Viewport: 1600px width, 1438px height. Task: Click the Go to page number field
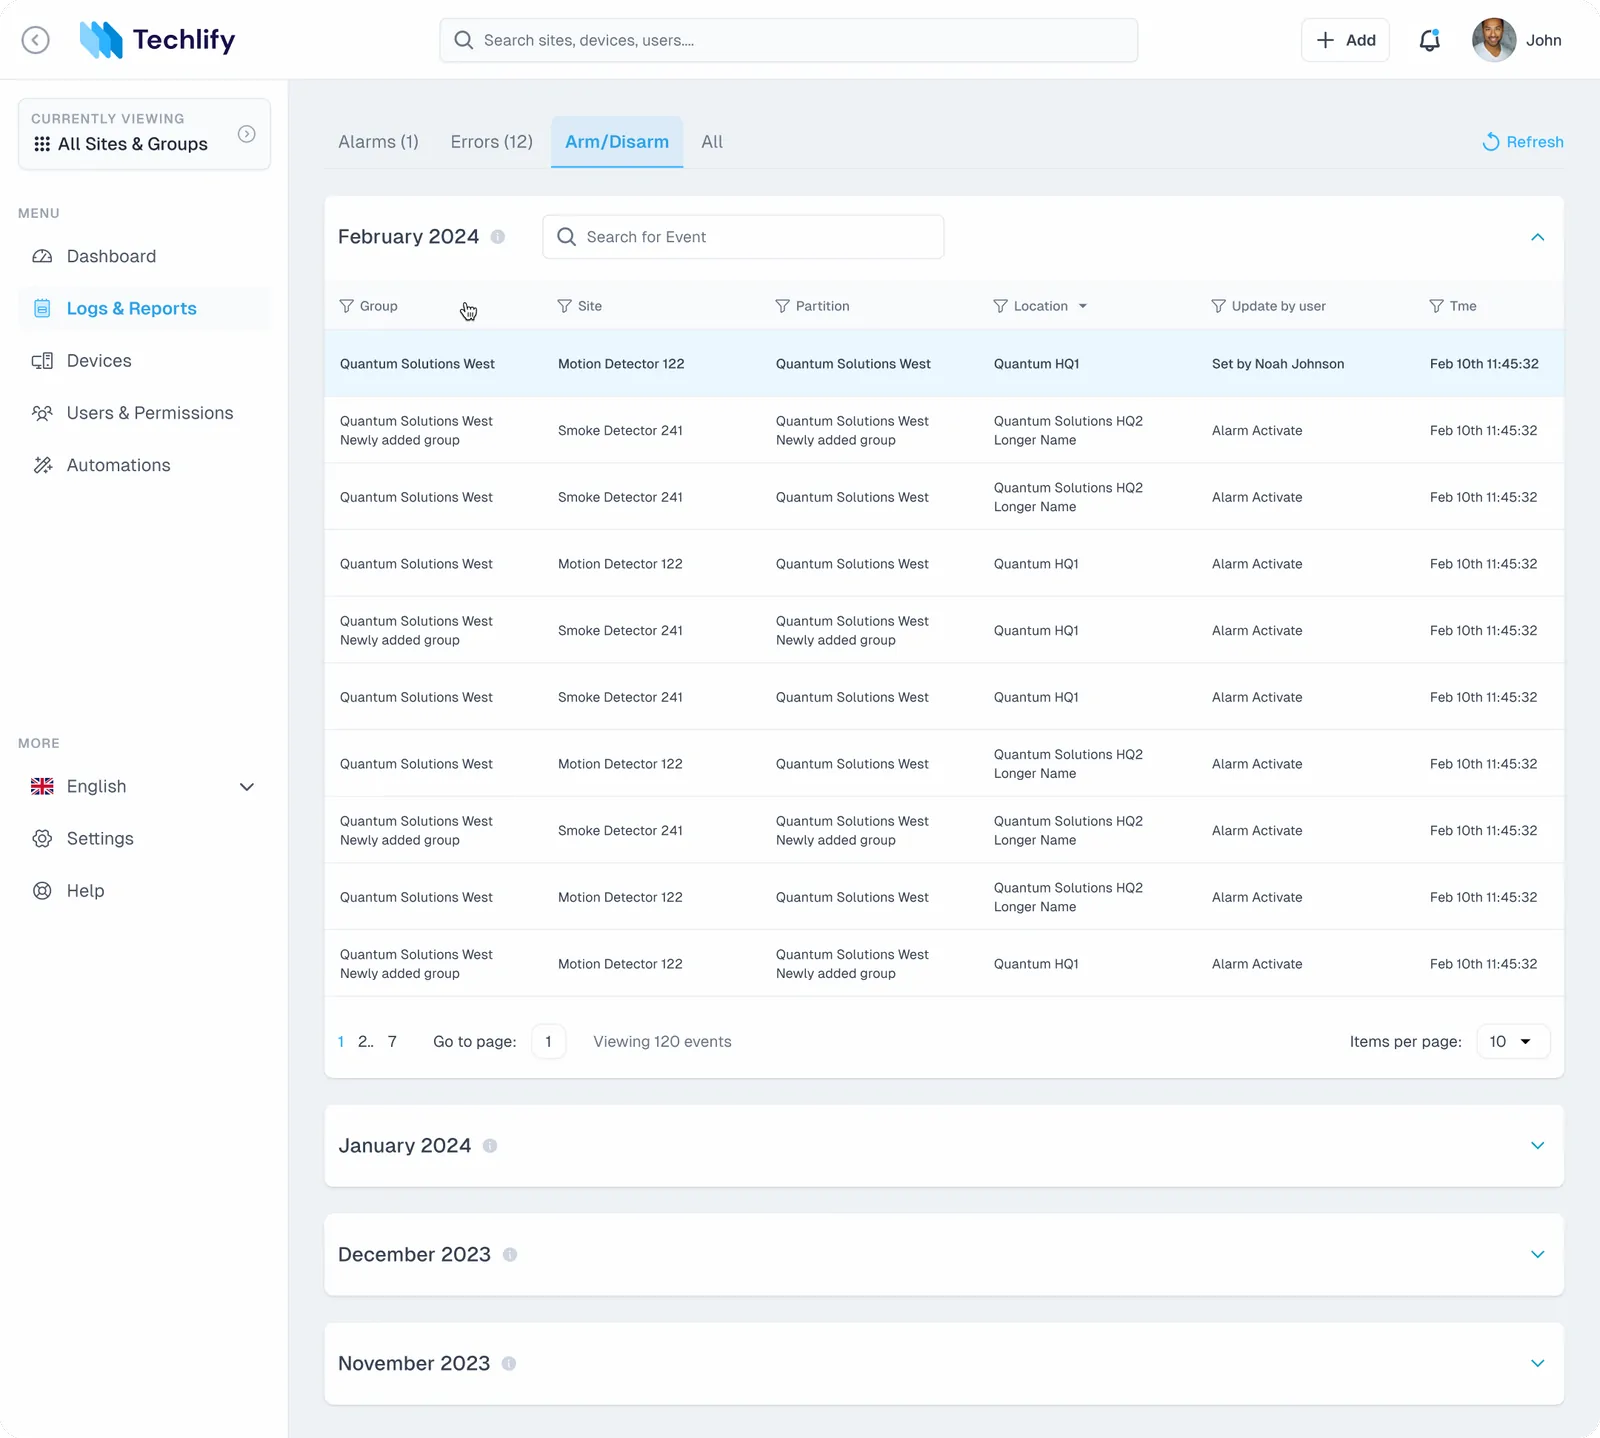click(x=548, y=1042)
